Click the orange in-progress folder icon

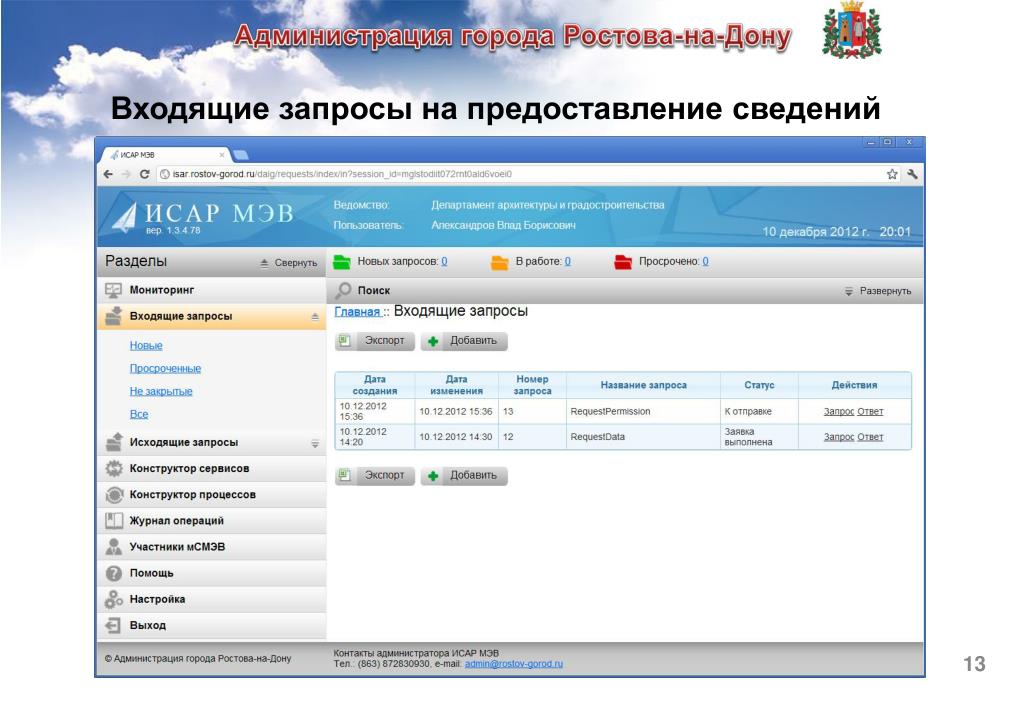[500, 262]
